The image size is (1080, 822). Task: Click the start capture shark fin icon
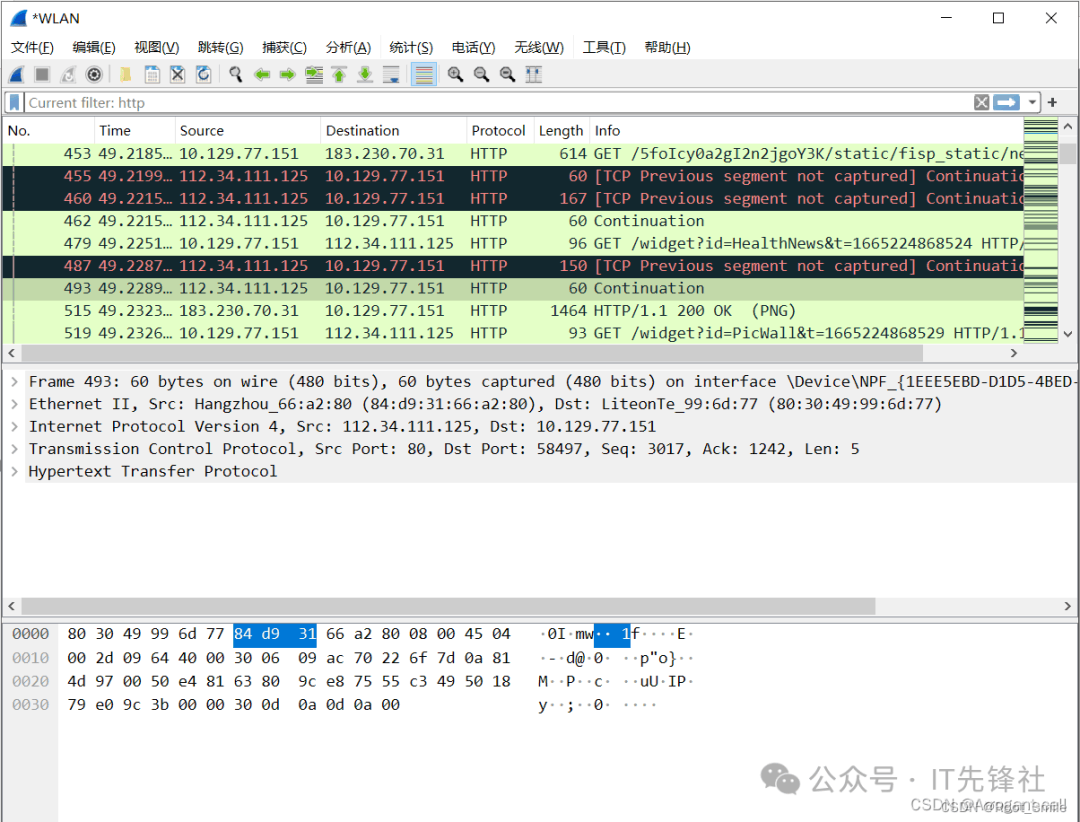point(16,74)
